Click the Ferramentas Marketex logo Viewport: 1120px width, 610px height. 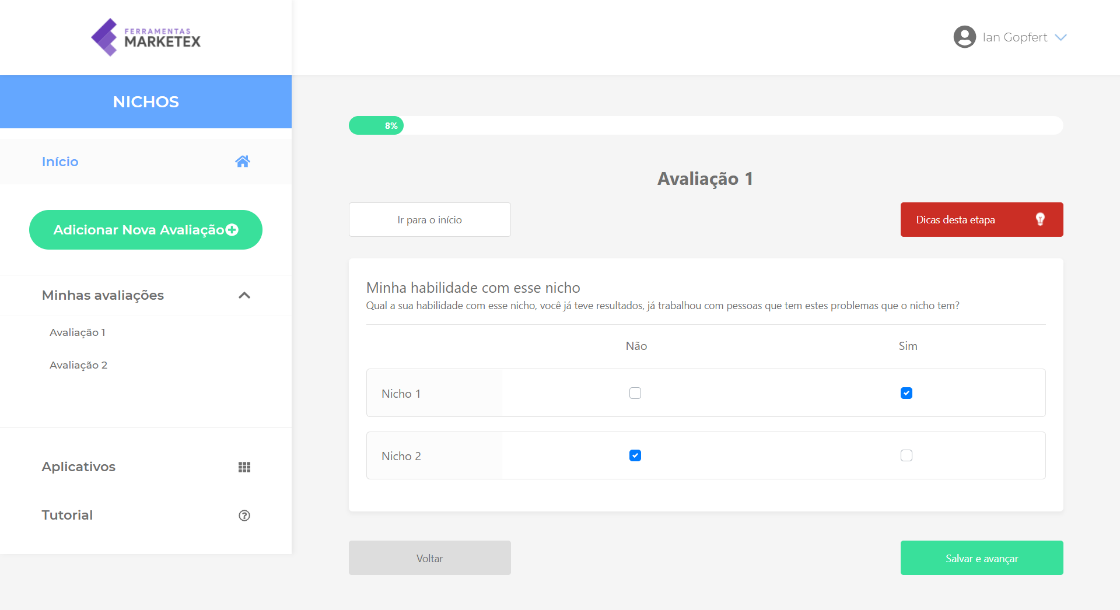click(146, 37)
